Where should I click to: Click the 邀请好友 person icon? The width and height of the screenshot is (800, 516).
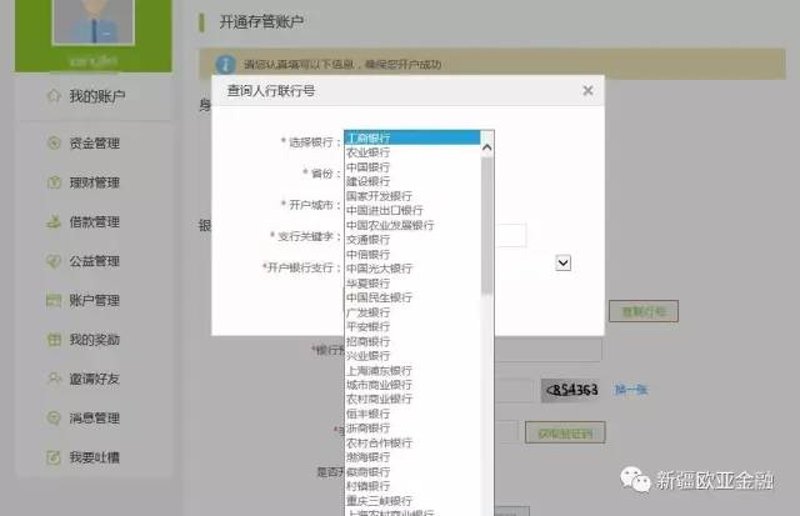click(54, 379)
